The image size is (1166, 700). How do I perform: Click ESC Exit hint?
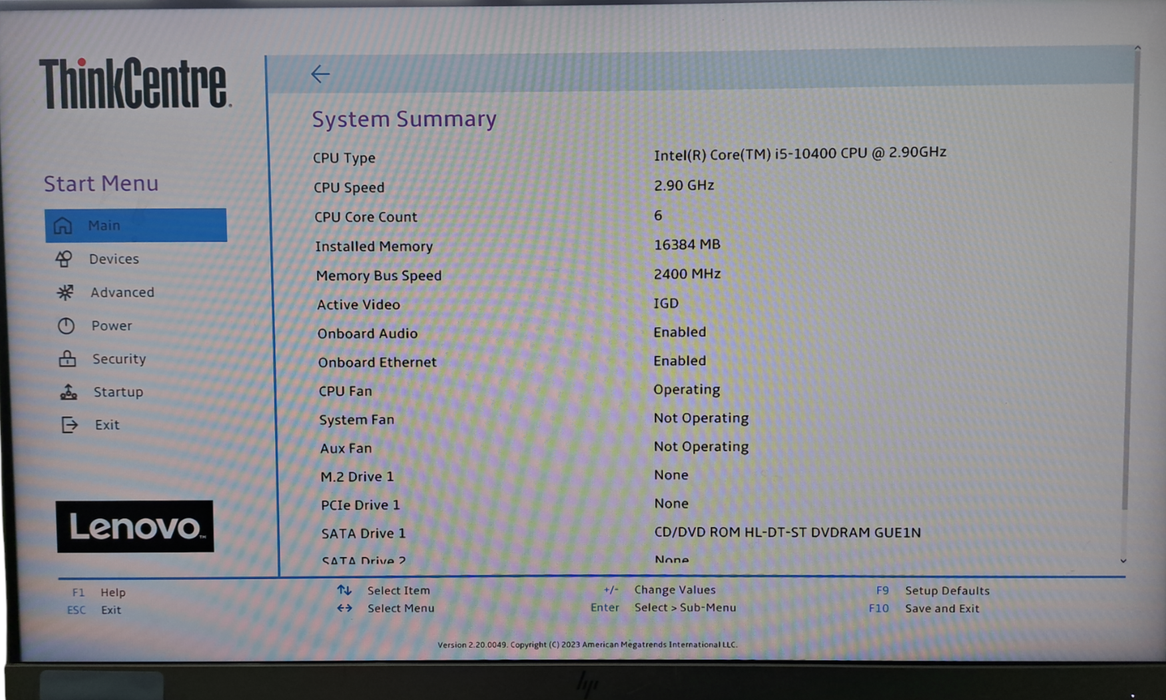coord(94,610)
